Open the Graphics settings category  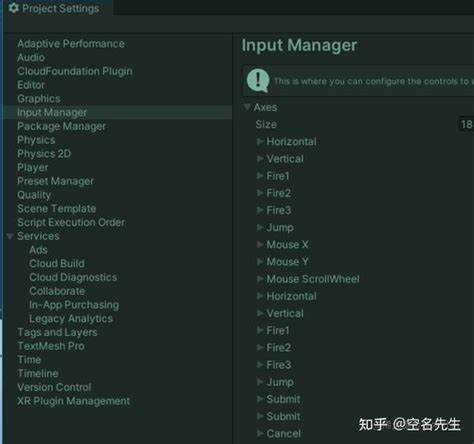point(39,99)
